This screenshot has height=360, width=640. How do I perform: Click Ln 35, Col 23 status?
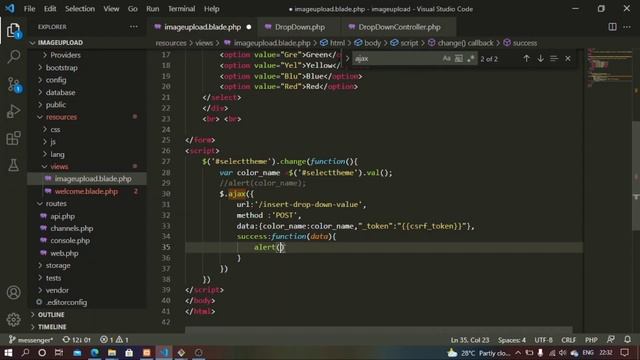(470, 340)
